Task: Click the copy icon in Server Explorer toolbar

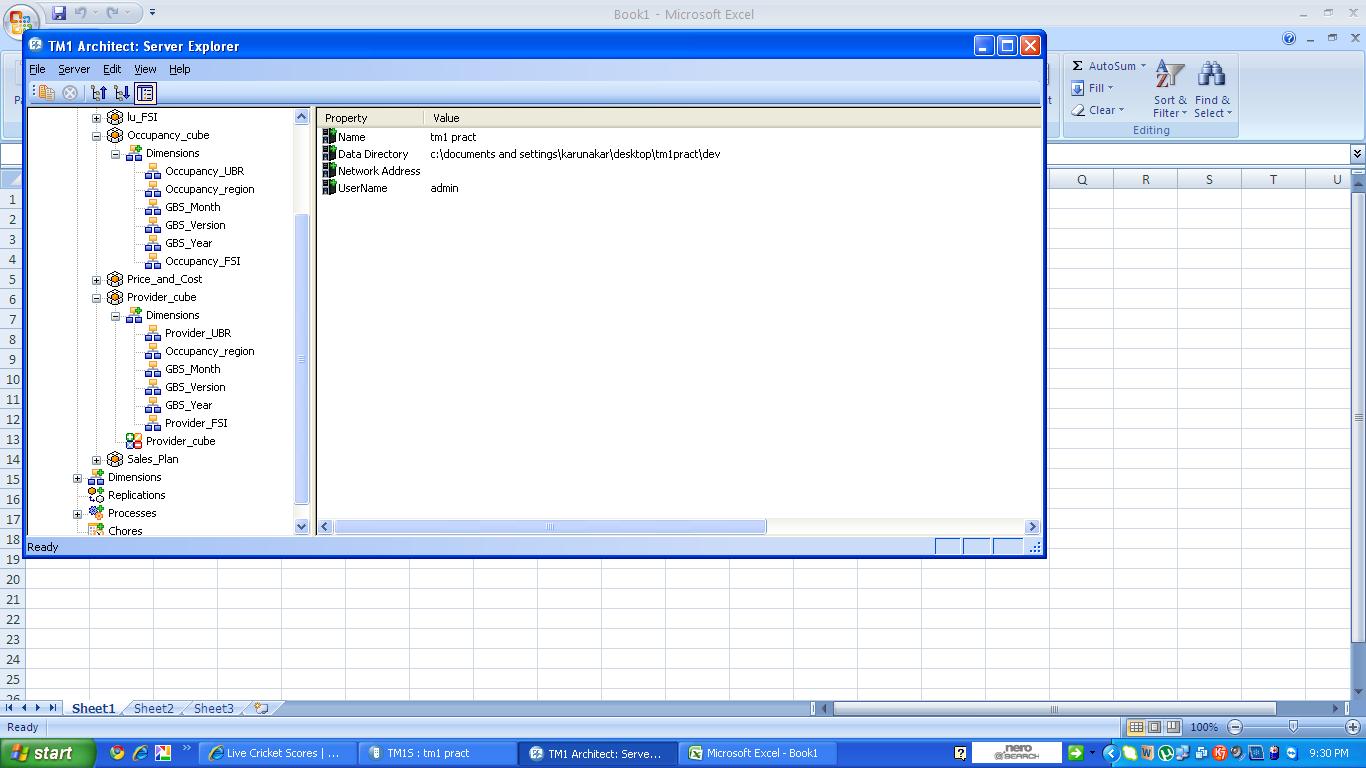Action: (x=46, y=93)
